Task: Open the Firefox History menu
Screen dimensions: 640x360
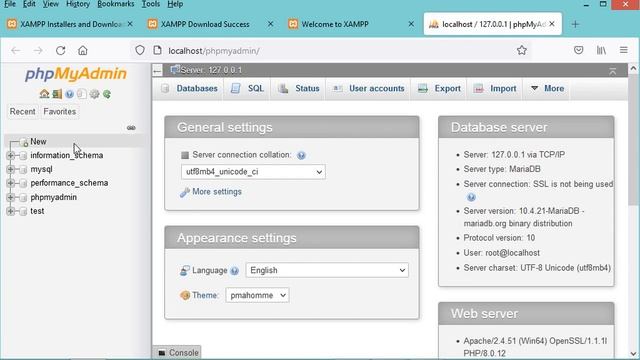Action: pyautogui.click(x=78, y=4)
